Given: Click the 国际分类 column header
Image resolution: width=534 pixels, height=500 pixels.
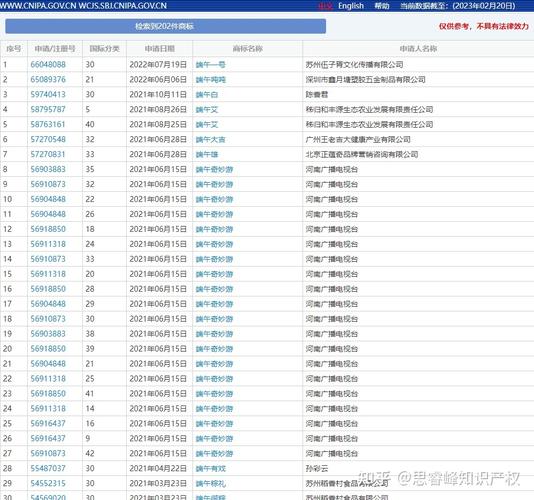Looking at the screenshot, I should pos(104,49).
